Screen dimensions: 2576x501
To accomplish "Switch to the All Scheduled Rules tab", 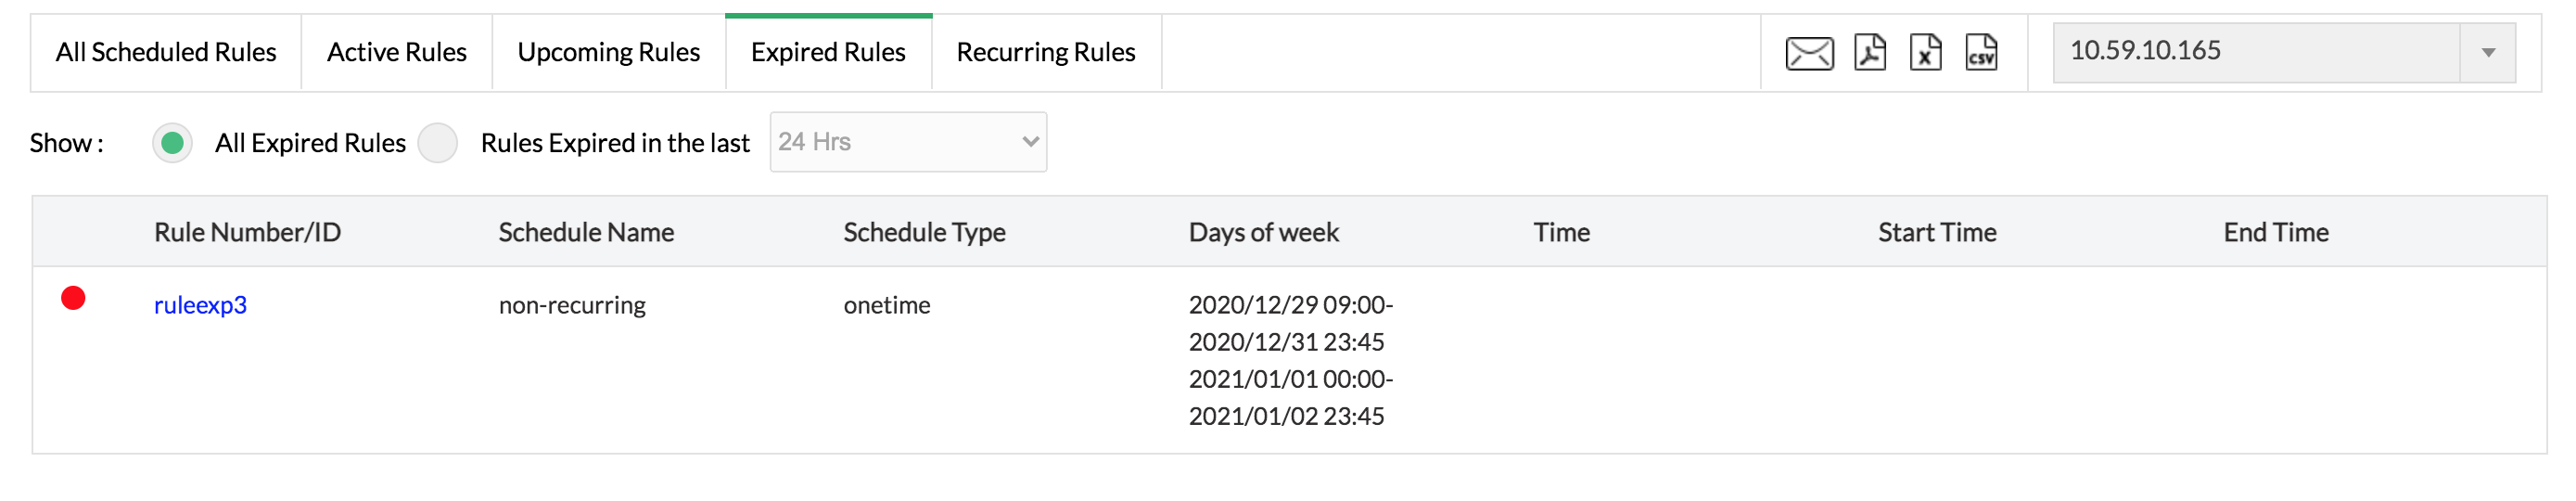I will (166, 53).
